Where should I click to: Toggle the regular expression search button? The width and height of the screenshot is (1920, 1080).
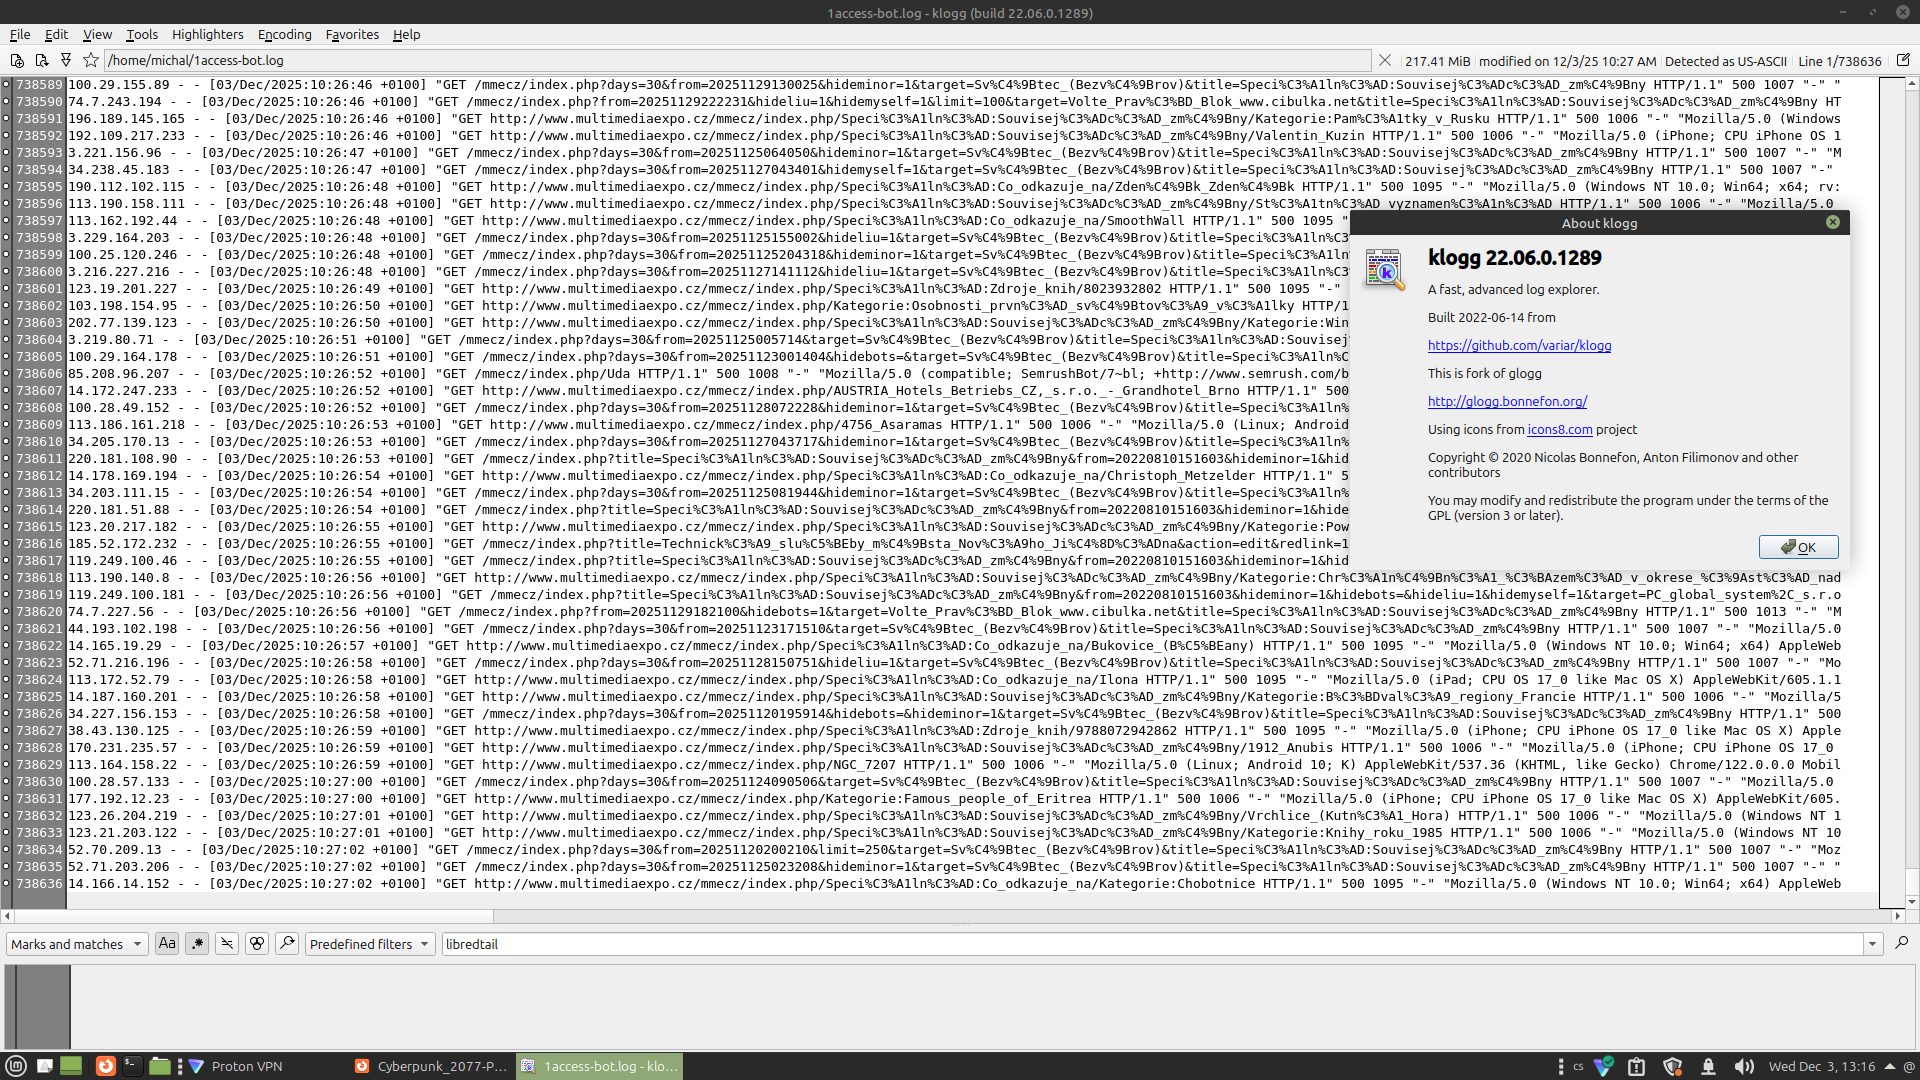197,943
